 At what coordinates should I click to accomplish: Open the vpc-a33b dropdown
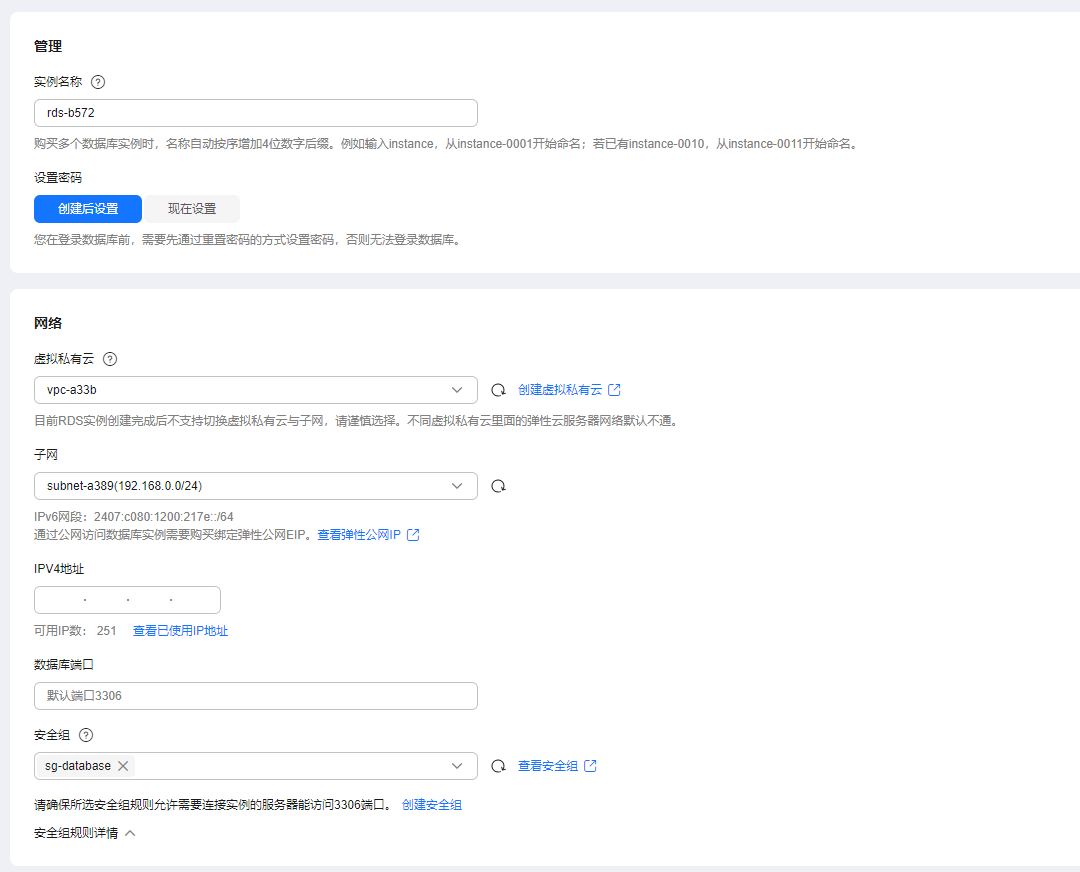coord(256,390)
